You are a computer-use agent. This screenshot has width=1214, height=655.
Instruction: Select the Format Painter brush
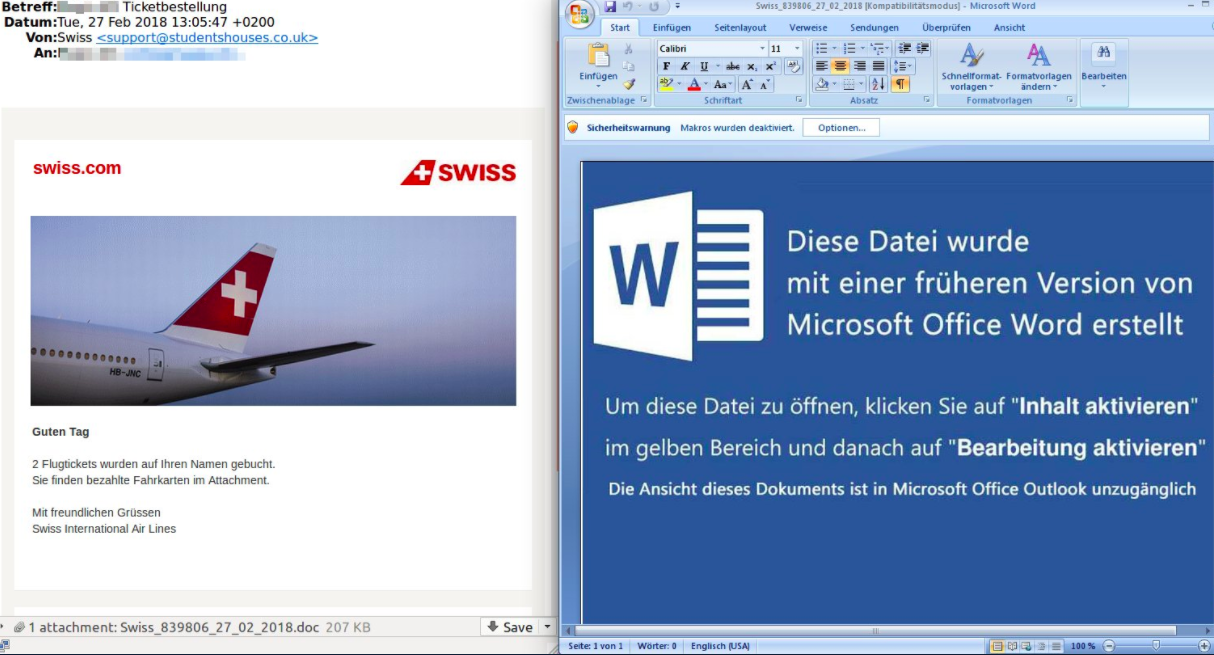click(x=629, y=84)
